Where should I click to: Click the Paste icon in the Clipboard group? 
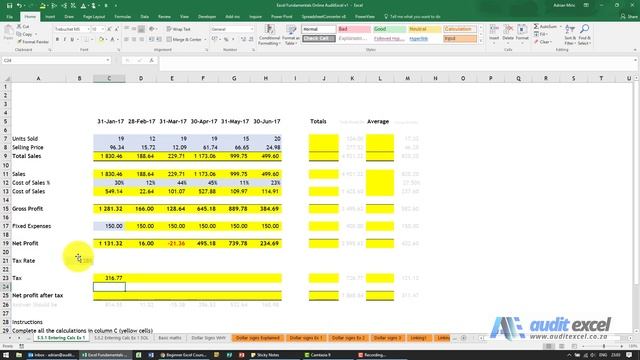tap(8, 33)
